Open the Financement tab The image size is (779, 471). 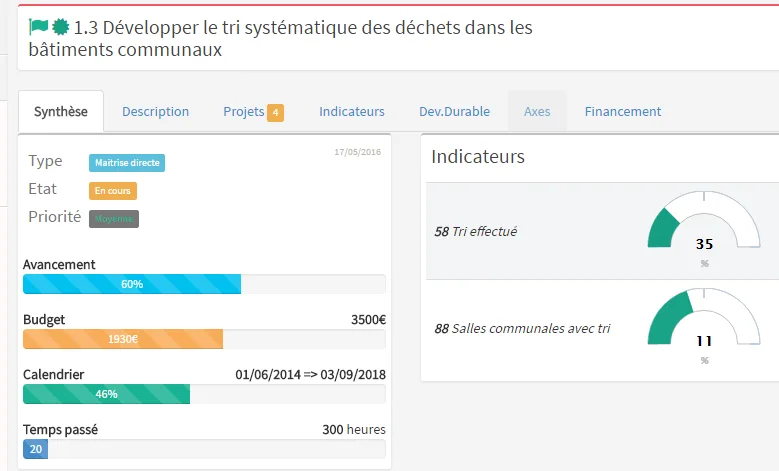(623, 111)
